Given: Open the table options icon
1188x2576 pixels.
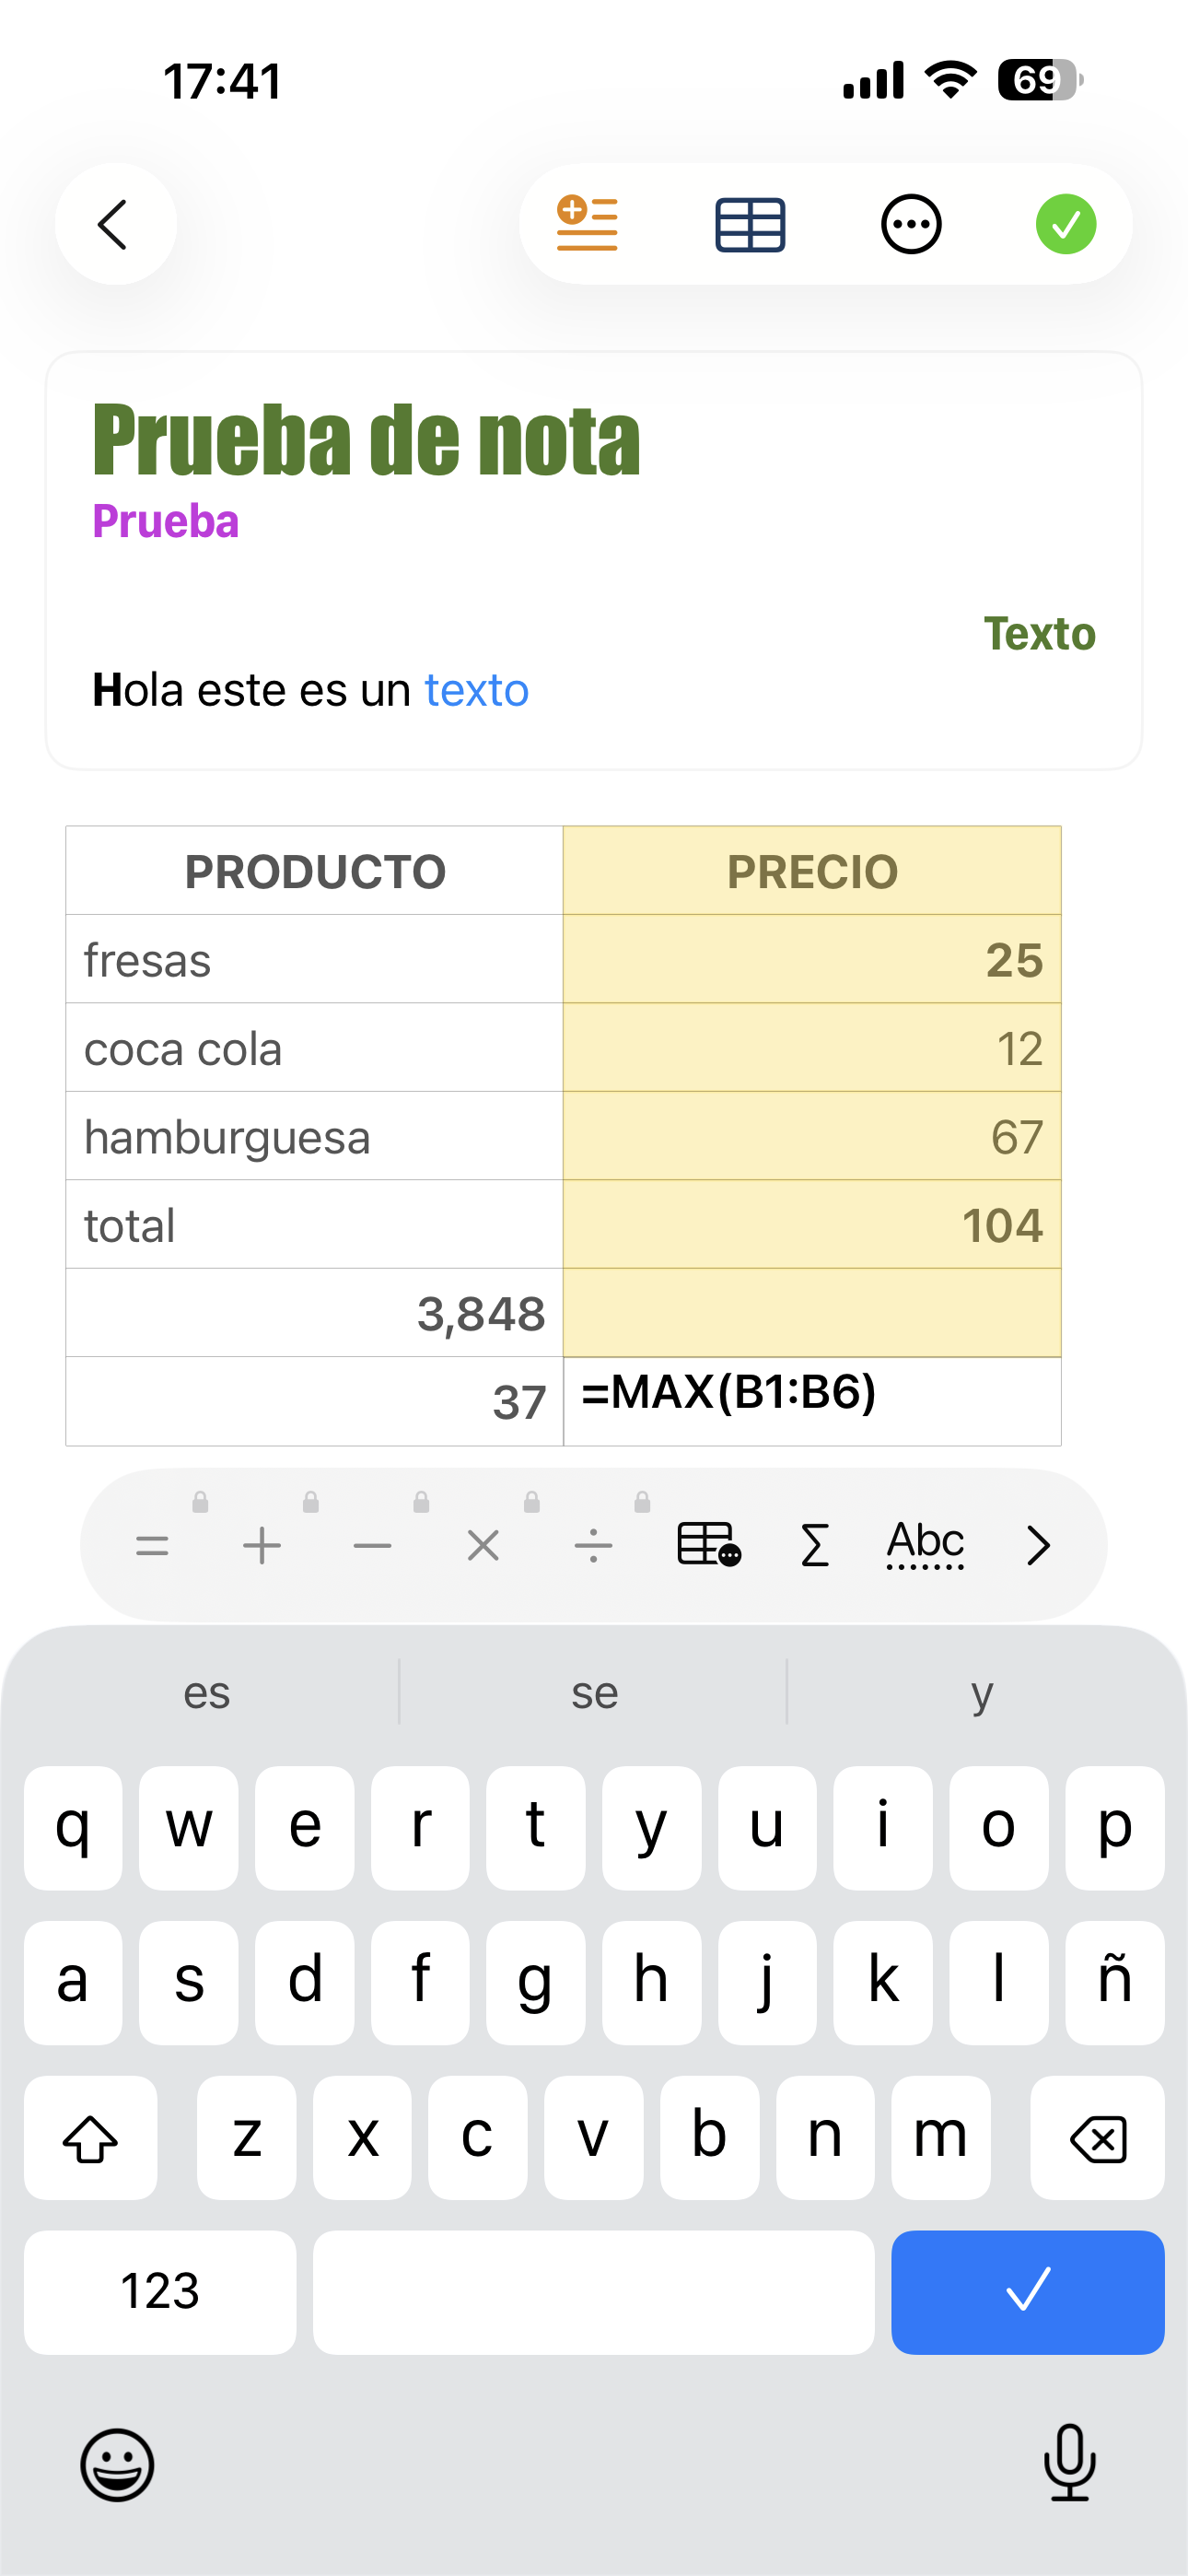Looking at the screenshot, I should tap(750, 224).
